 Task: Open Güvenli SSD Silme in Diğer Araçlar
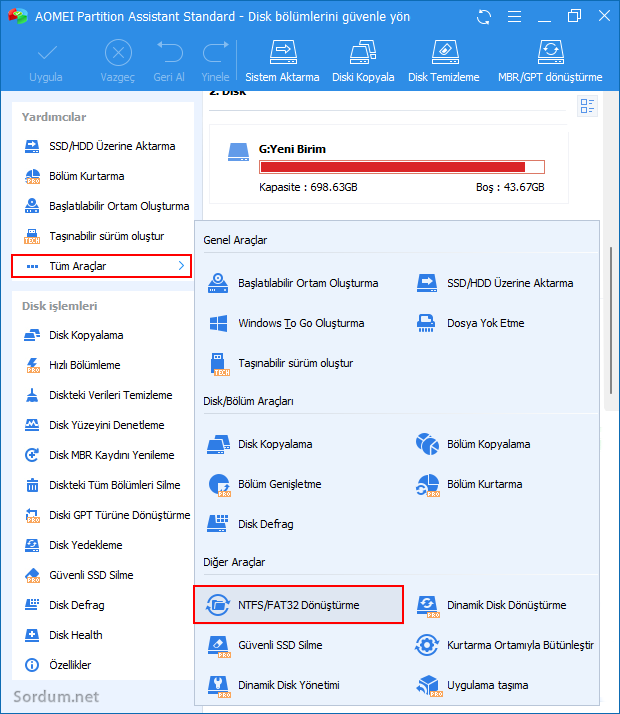point(265,645)
